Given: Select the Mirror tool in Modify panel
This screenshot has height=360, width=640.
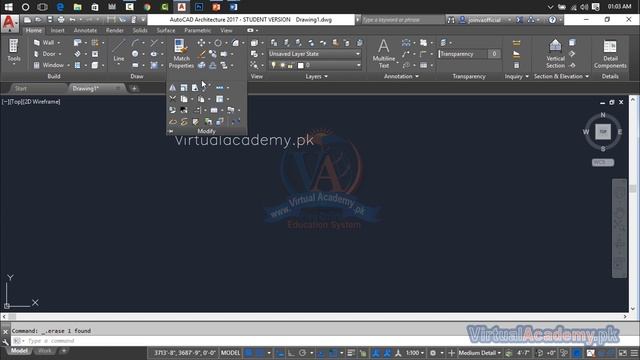Looking at the screenshot, I should (173, 87).
